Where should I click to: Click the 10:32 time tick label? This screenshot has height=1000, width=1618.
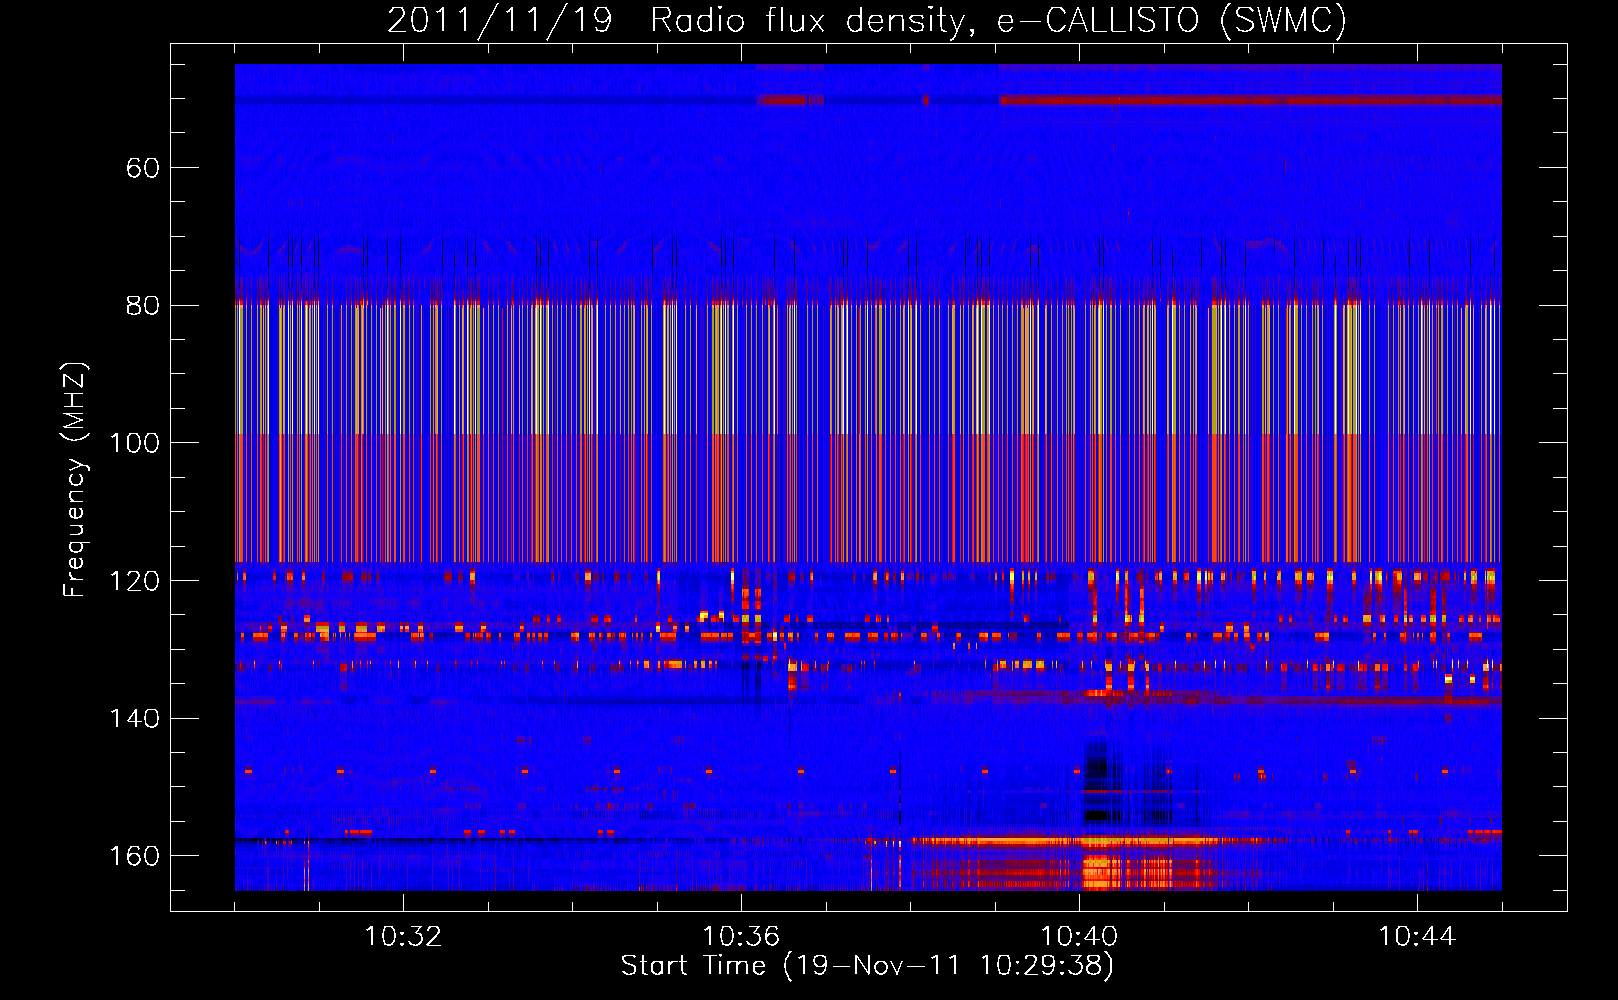tap(403, 937)
